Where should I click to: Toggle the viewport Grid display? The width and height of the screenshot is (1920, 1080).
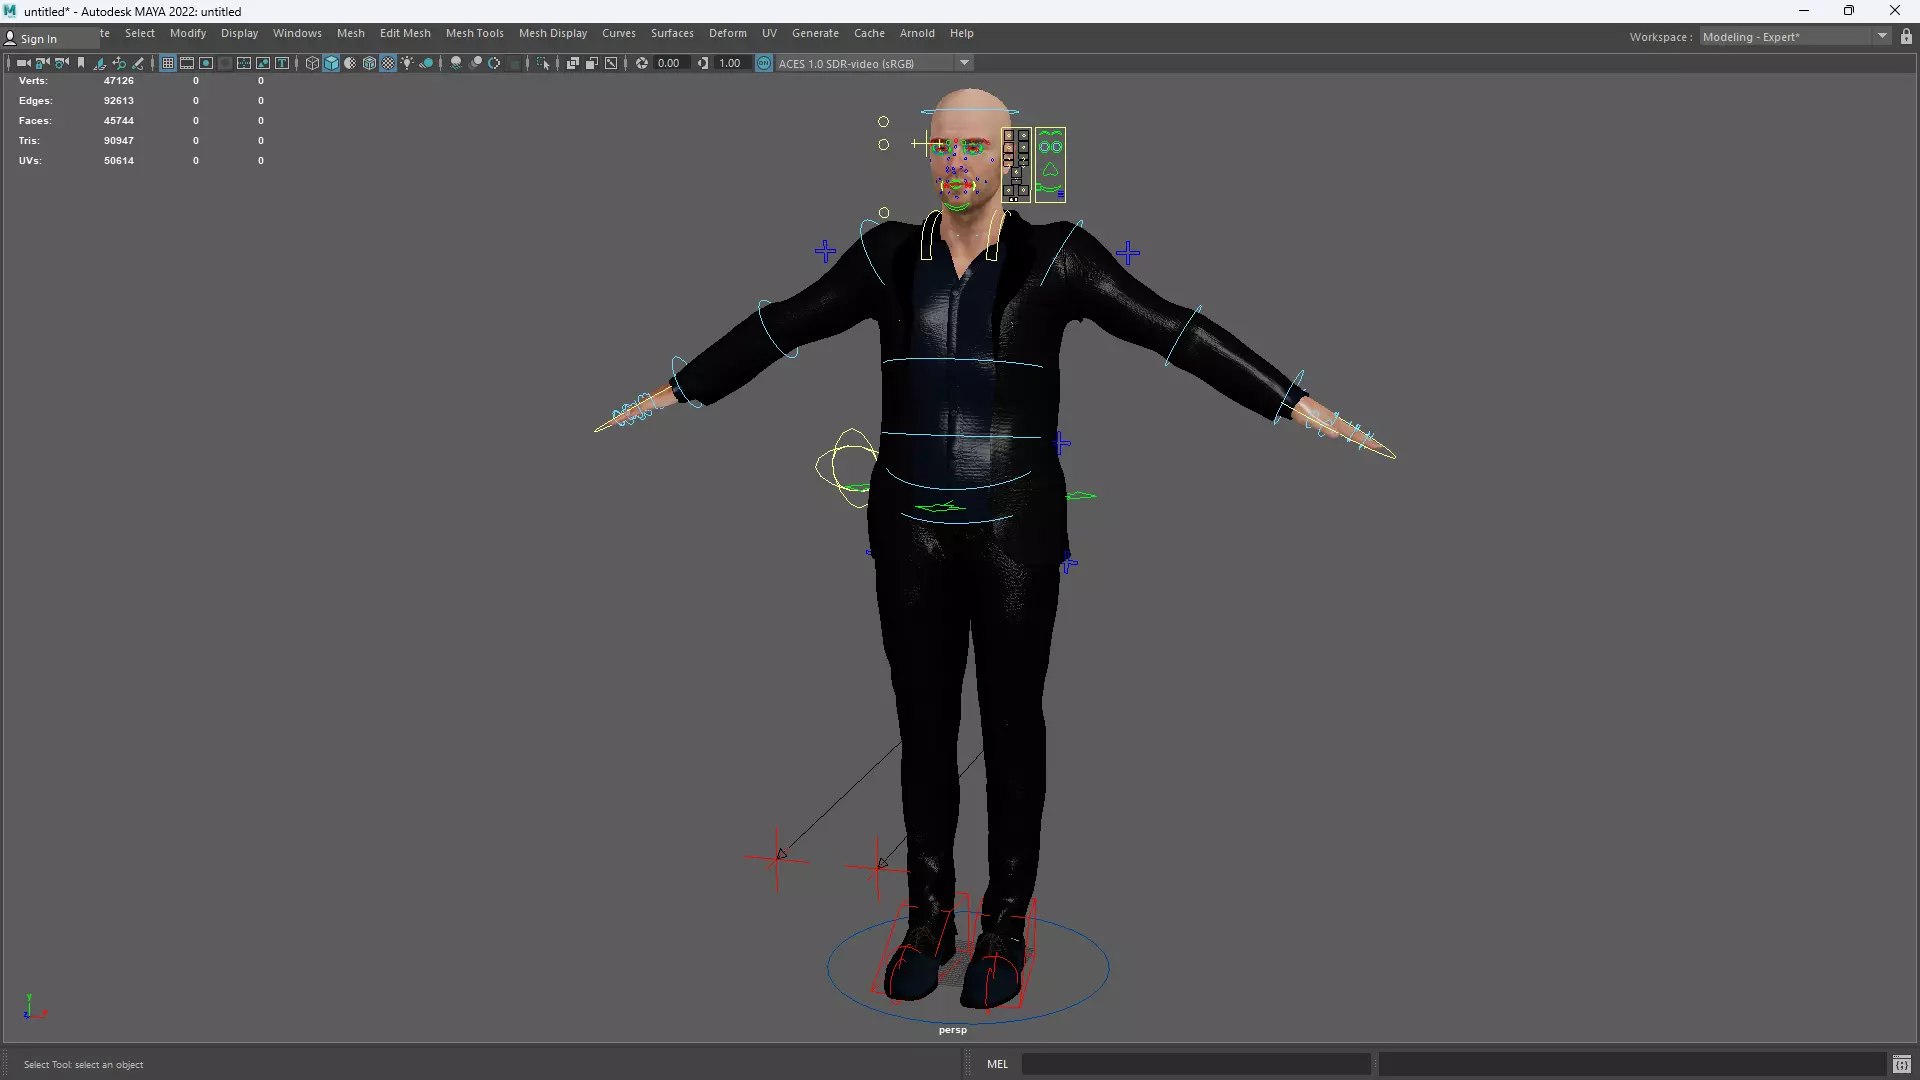(x=168, y=63)
